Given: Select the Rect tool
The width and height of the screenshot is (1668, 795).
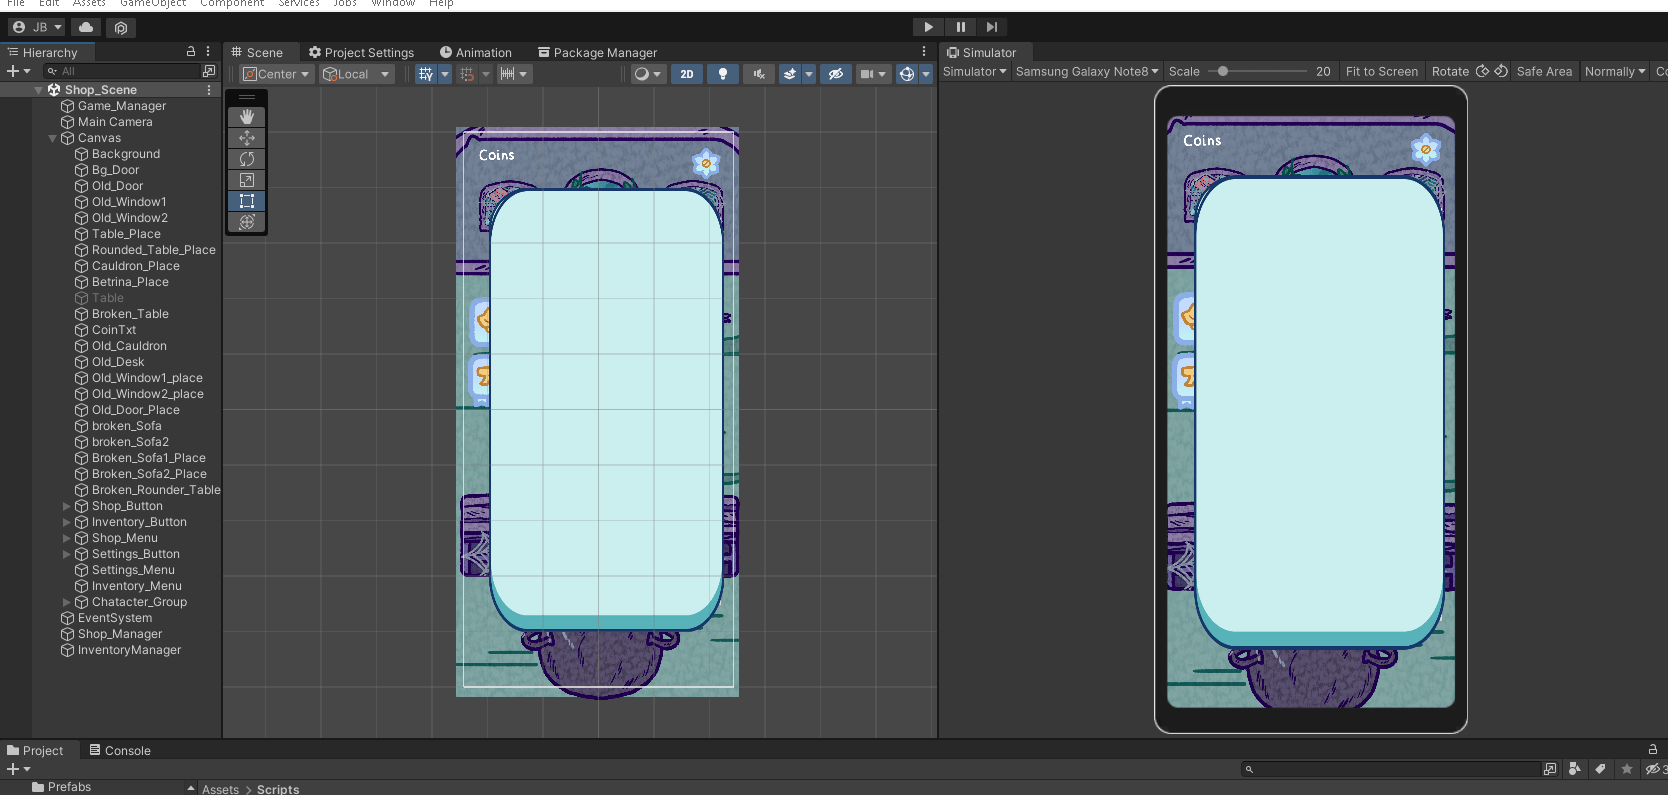Looking at the screenshot, I should (247, 201).
